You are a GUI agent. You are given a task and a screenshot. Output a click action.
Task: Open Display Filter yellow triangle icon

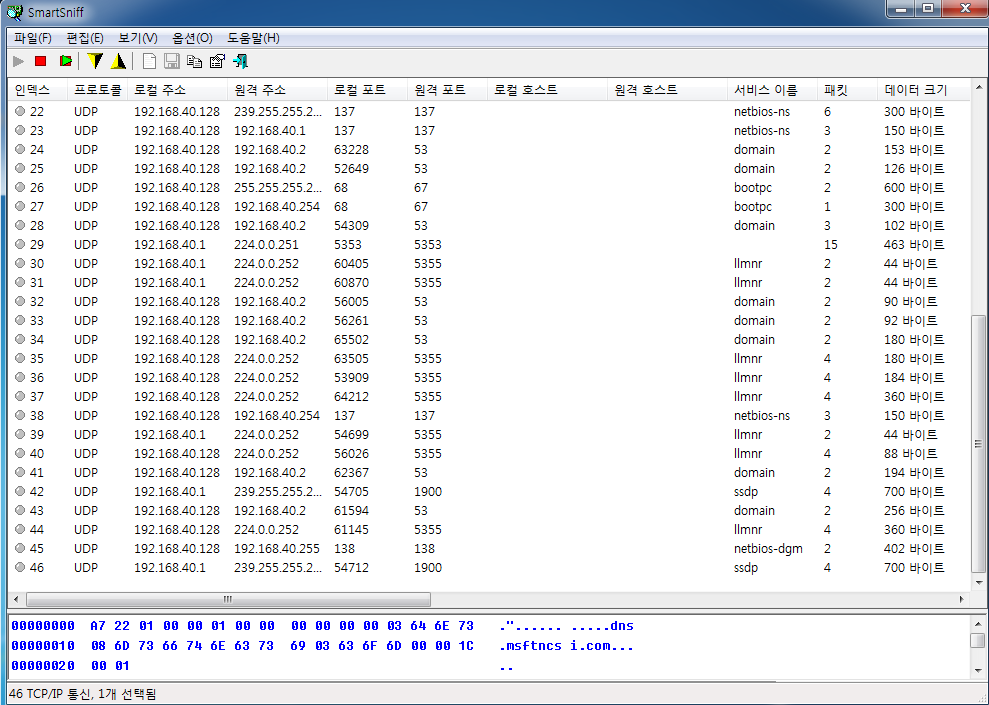118,61
